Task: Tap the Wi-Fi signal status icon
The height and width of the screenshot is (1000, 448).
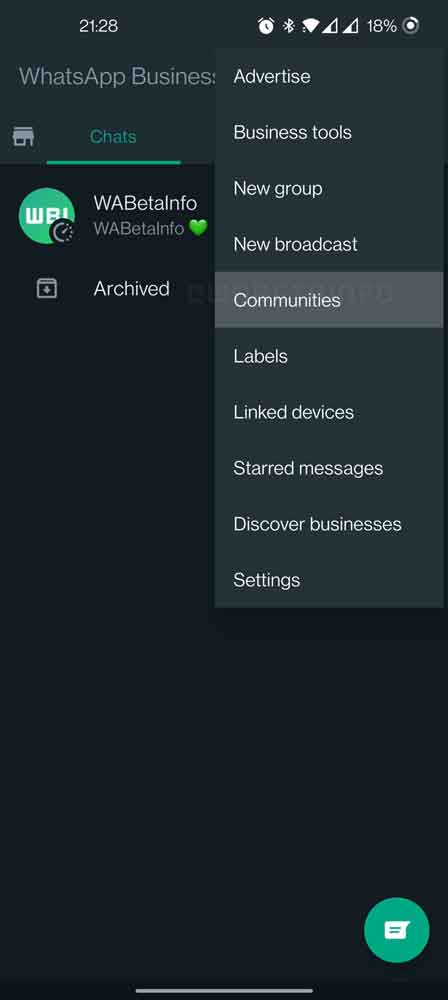Action: click(310, 26)
